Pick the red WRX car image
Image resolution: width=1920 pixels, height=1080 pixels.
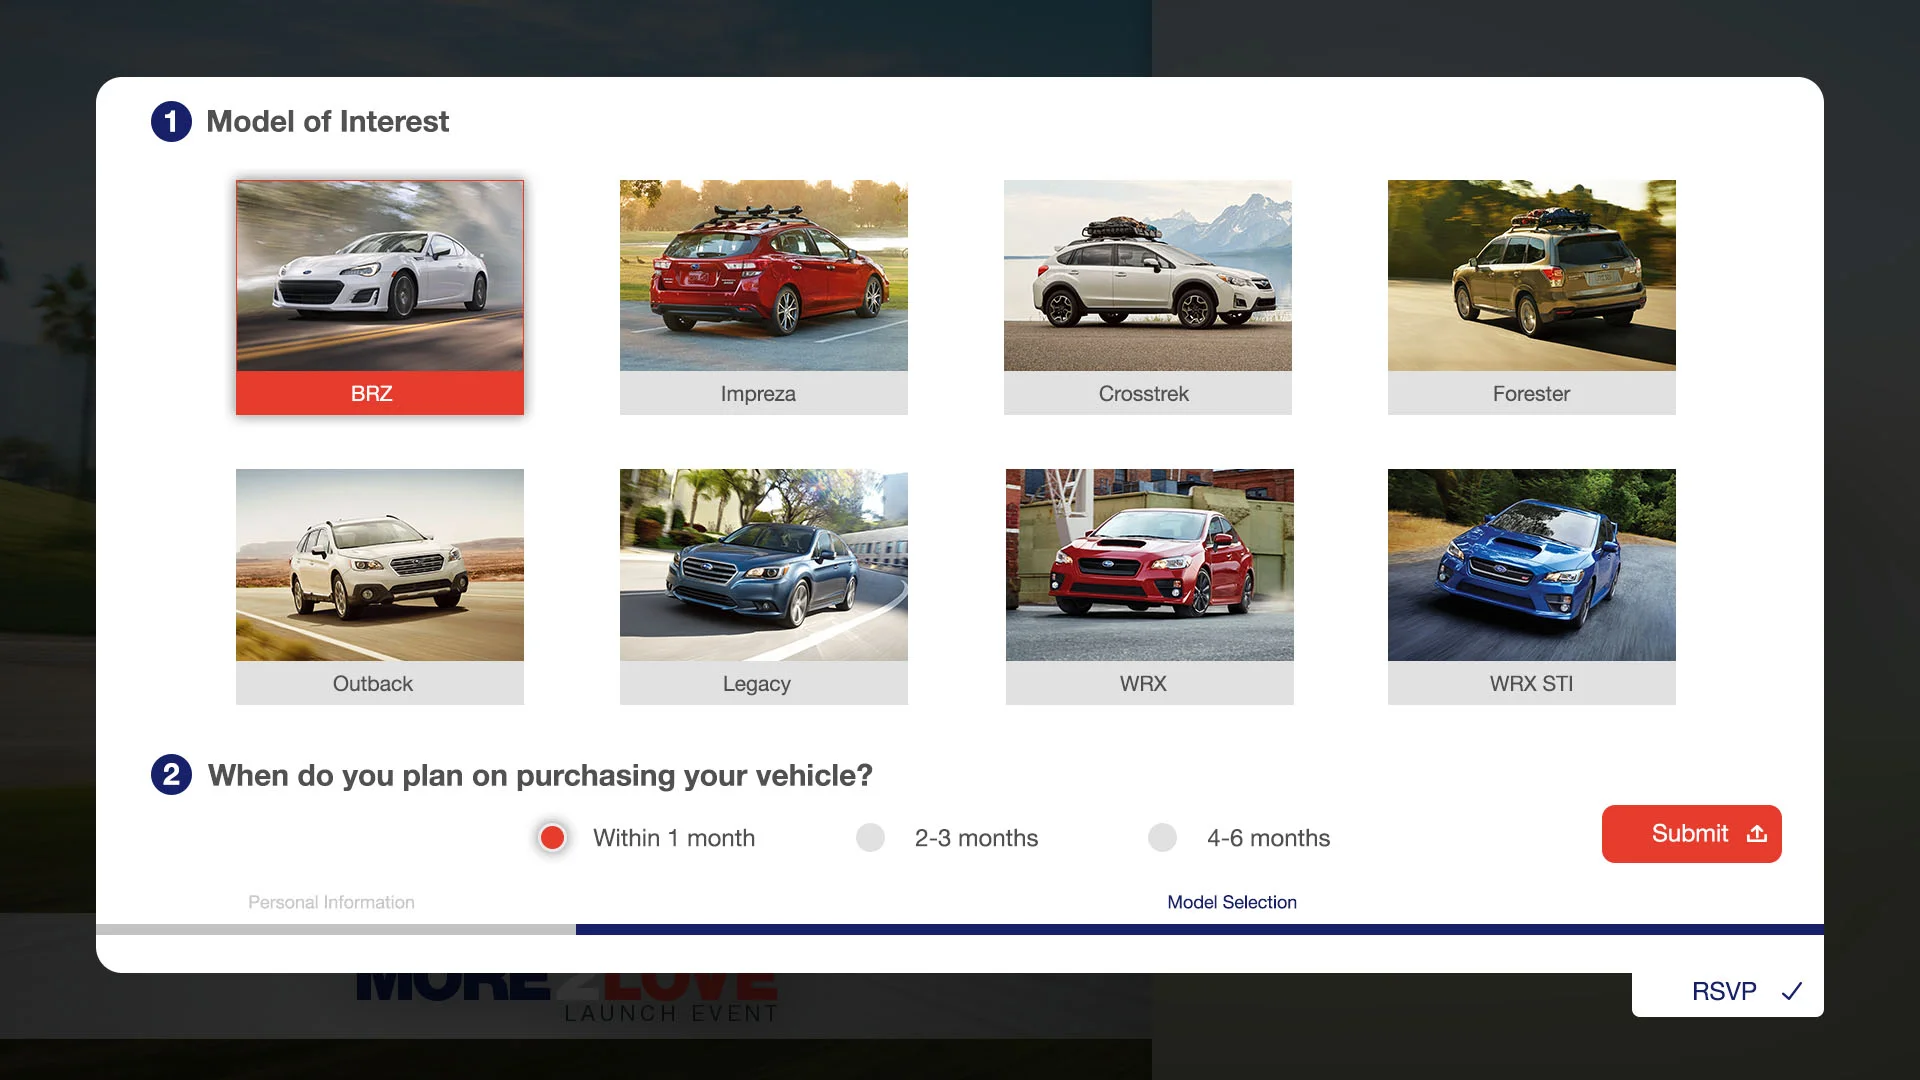point(1149,565)
